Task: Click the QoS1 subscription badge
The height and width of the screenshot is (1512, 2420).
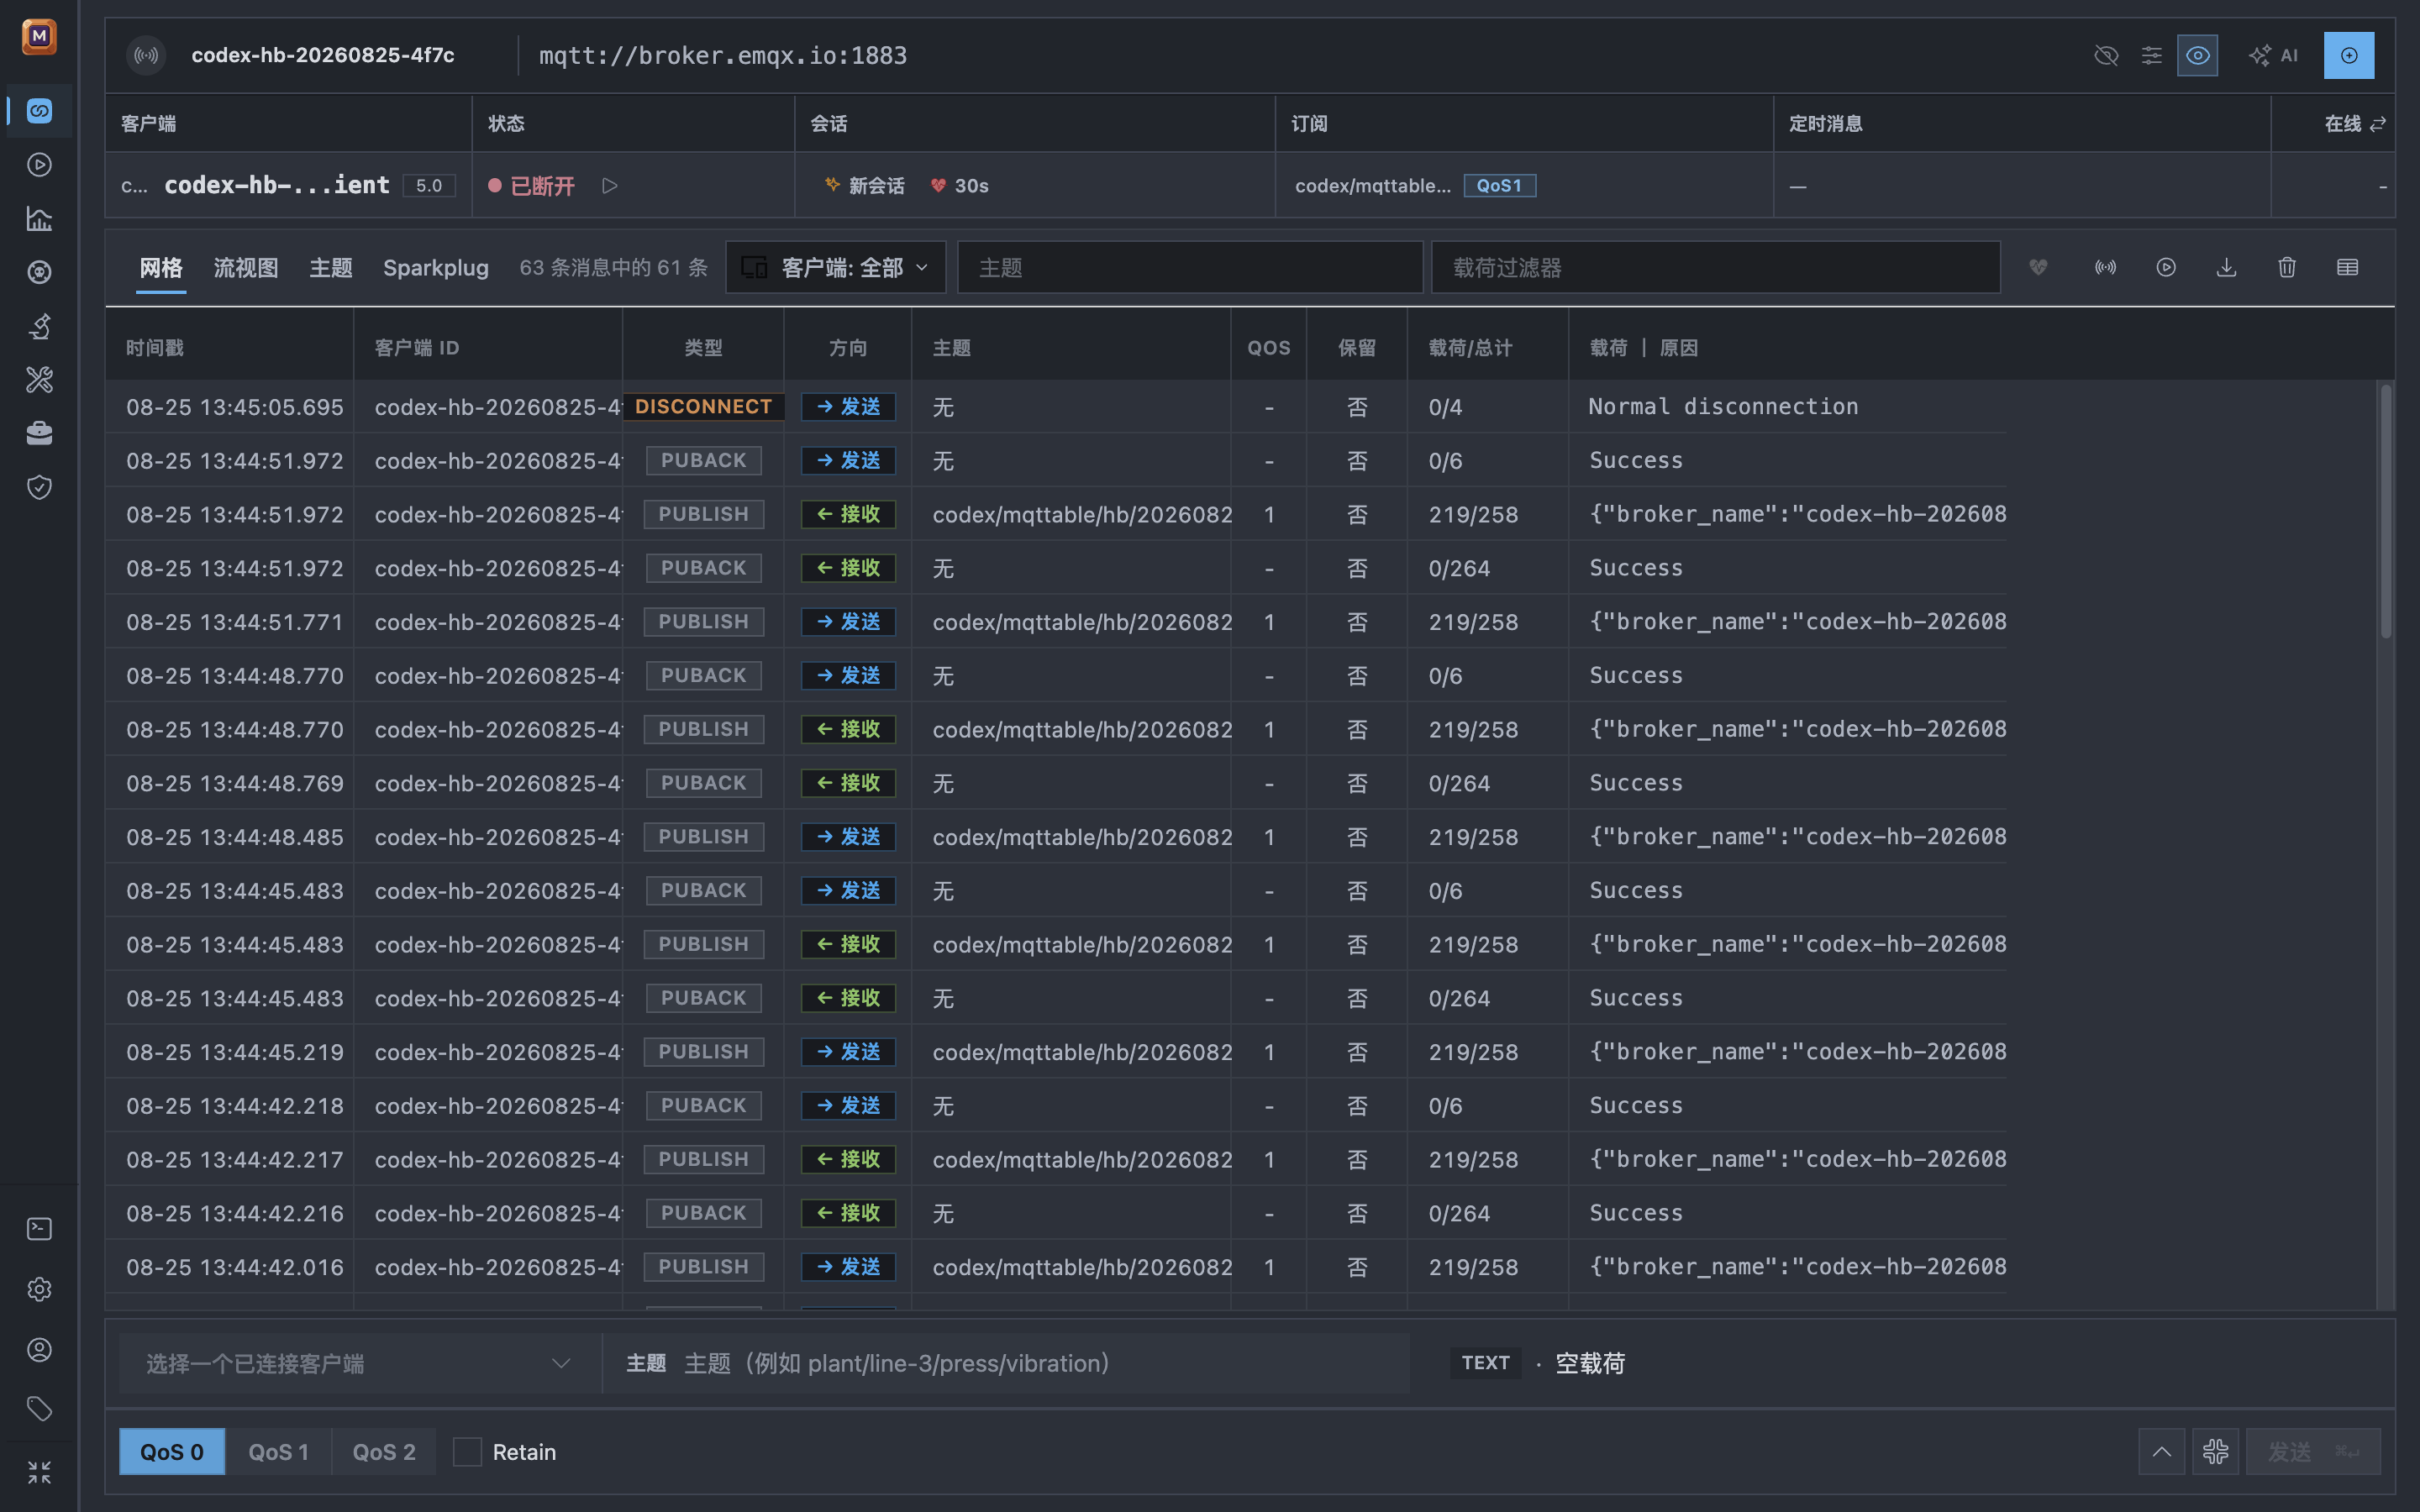Action: [x=1499, y=185]
